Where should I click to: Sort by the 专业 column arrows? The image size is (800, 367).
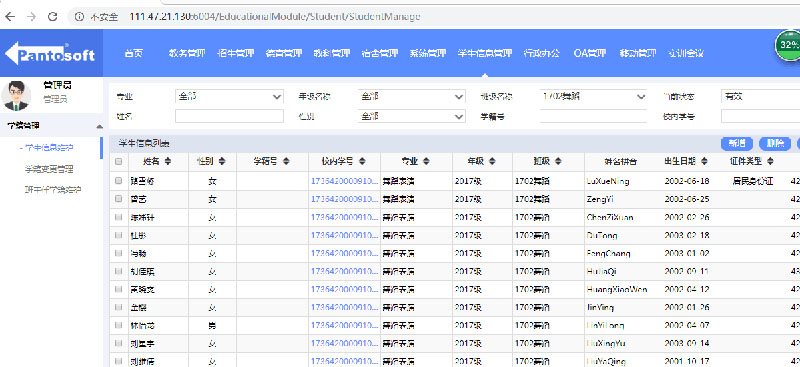point(426,161)
